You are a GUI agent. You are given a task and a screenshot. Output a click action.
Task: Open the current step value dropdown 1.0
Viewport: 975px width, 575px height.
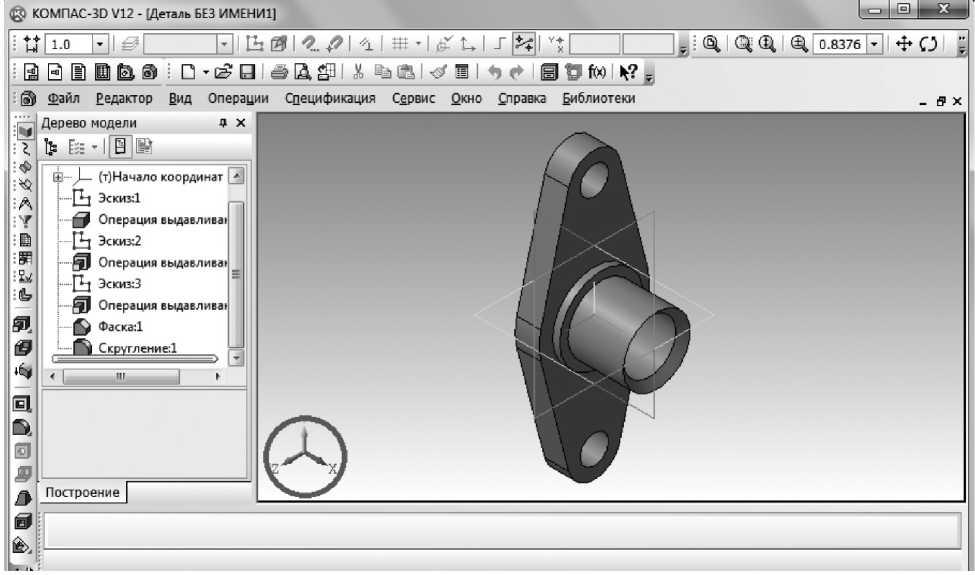tap(99, 44)
